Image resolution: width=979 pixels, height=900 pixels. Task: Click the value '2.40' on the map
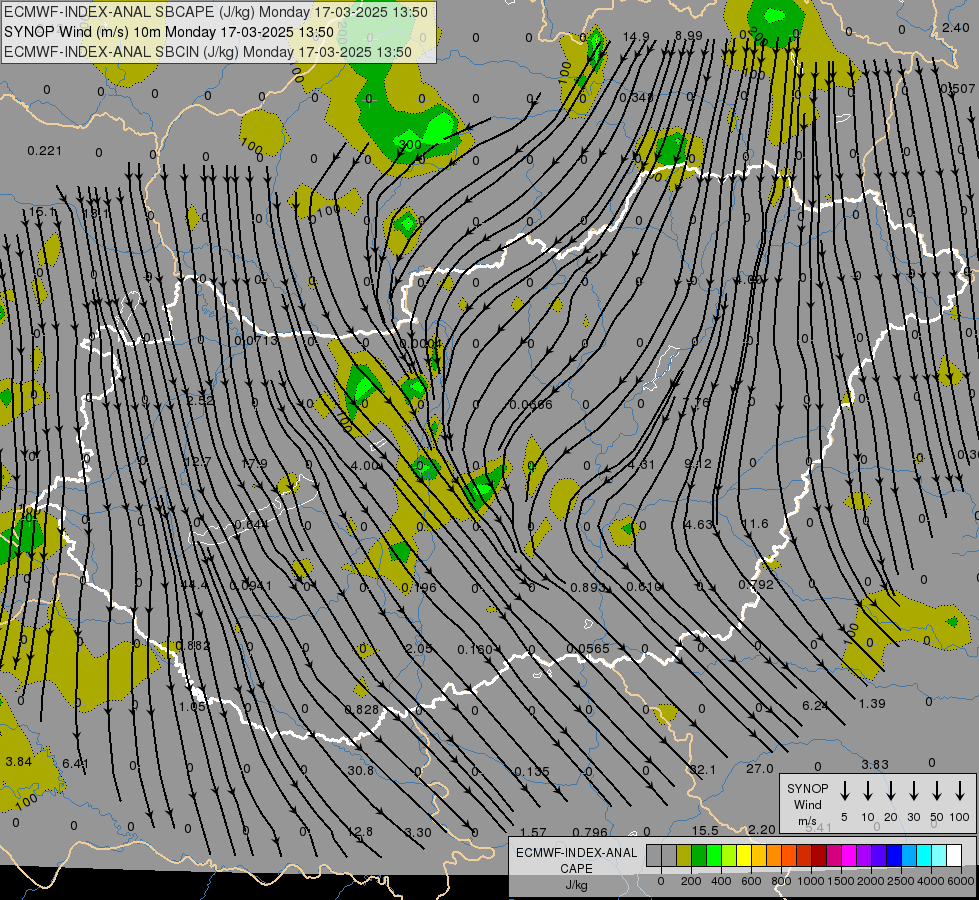tap(956, 27)
